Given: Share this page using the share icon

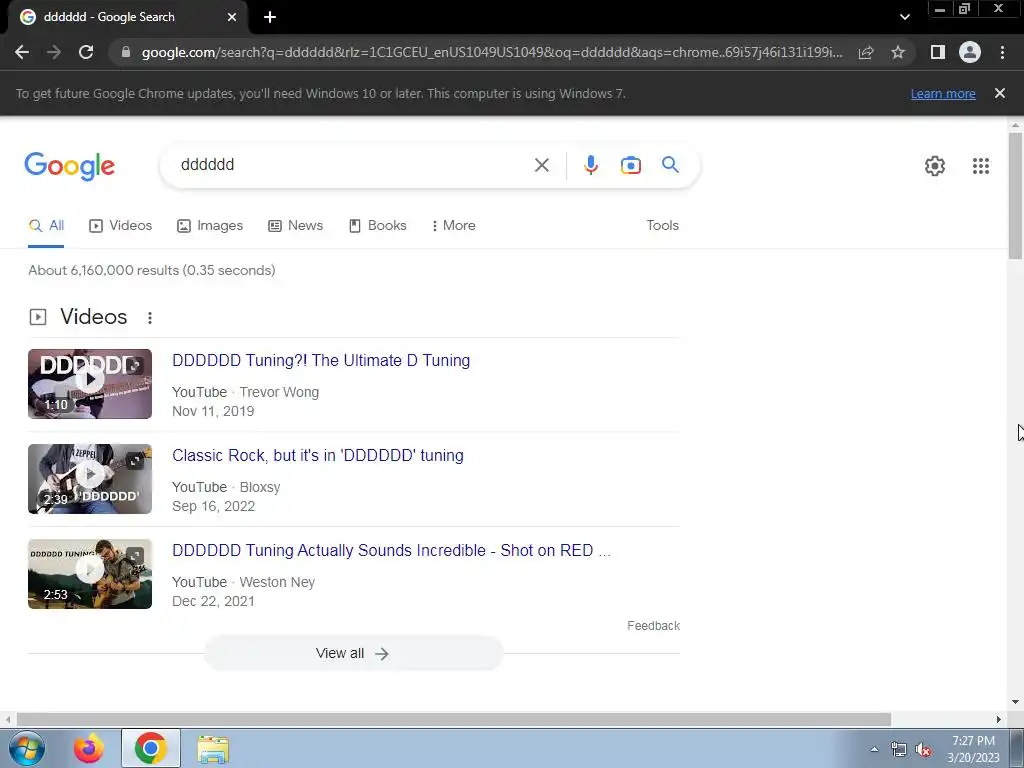Looking at the screenshot, I should coord(866,52).
